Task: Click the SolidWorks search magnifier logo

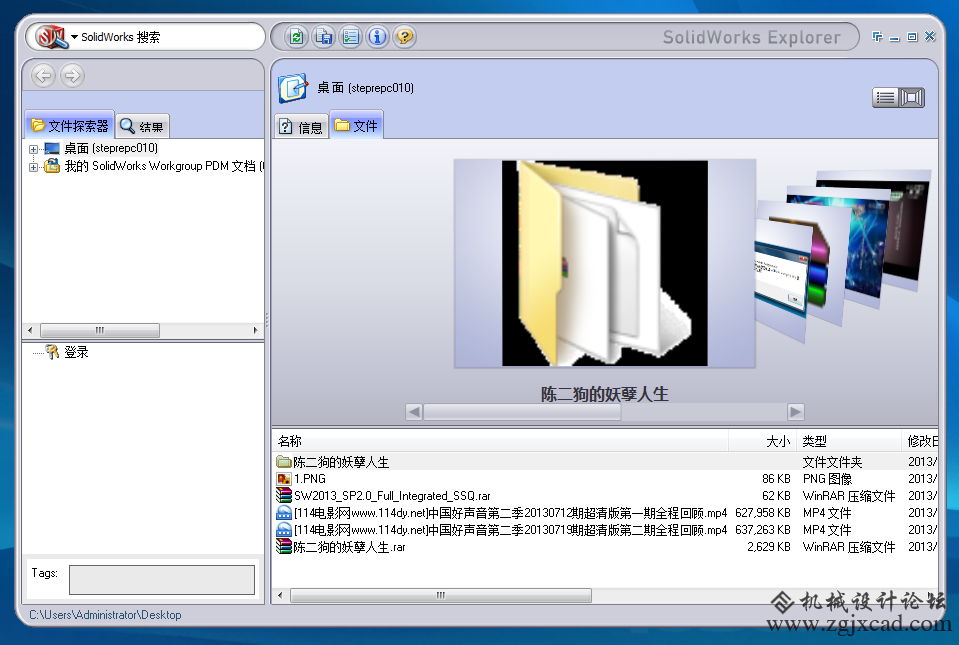Action: click(x=51, y=37)
